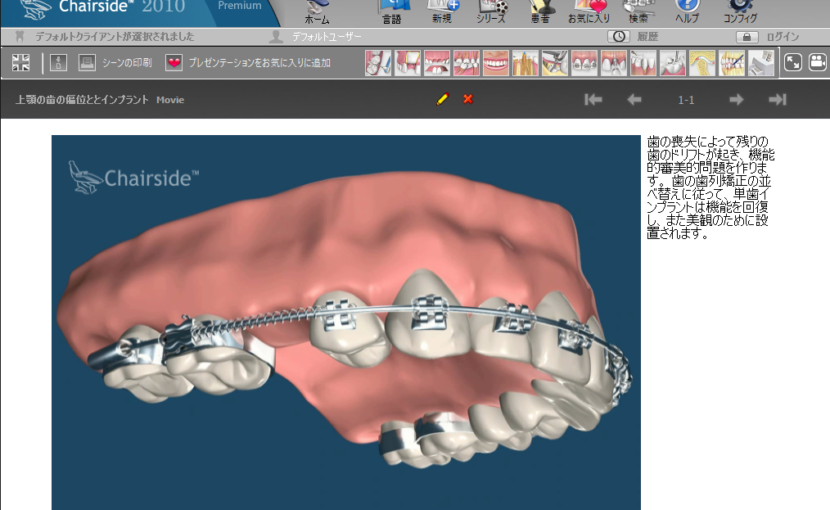
Task: Select the braces on teeth thumbnail
Action: [x=584, y=63]
